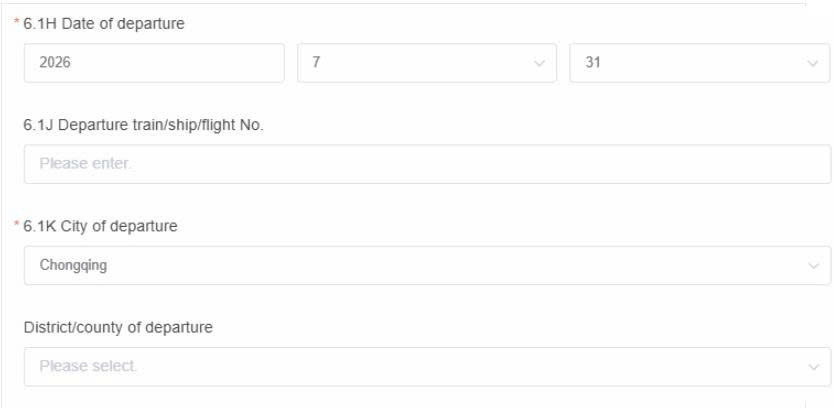Open the month dropdown showing 7

click(x=420, y=63)
